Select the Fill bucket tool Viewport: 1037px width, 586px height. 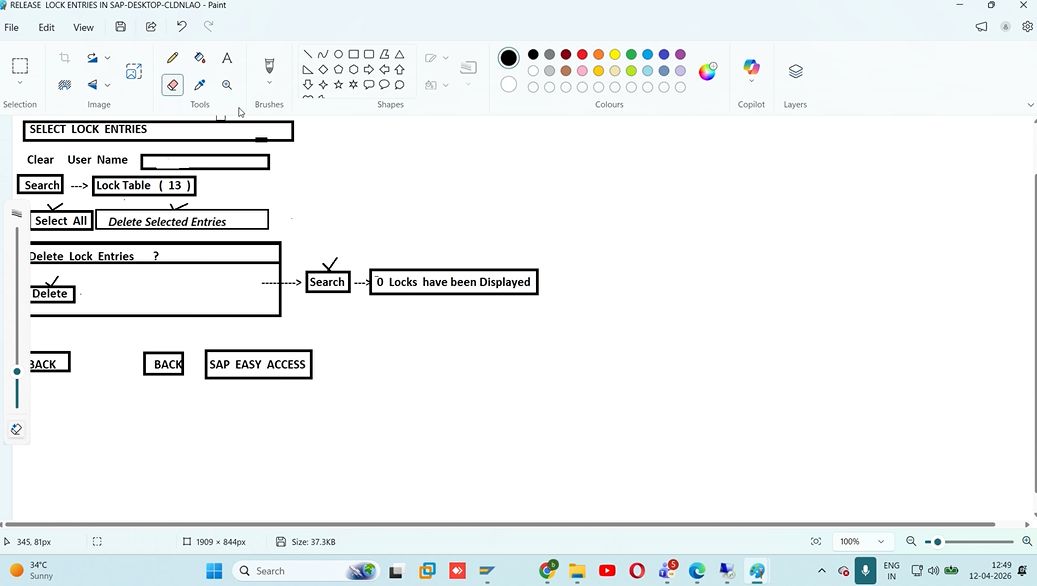200,59
